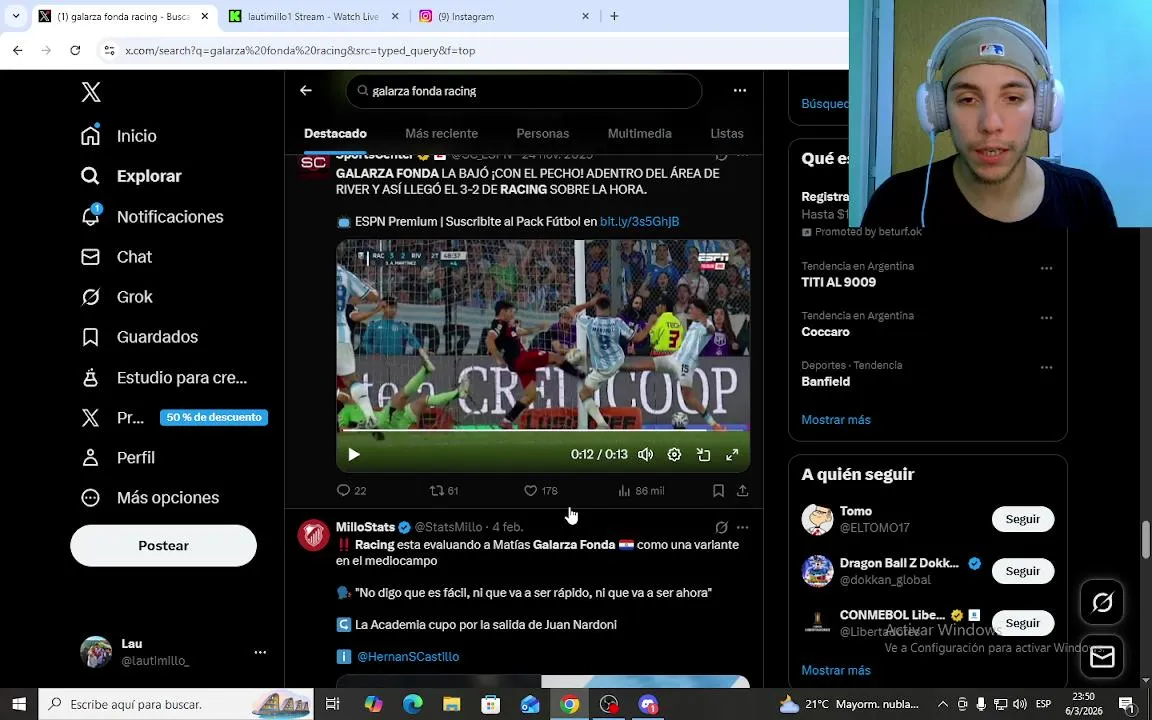Screen dimensions: 1152x720
Task: Open Chat in sidebar
Action: [116, 257]
